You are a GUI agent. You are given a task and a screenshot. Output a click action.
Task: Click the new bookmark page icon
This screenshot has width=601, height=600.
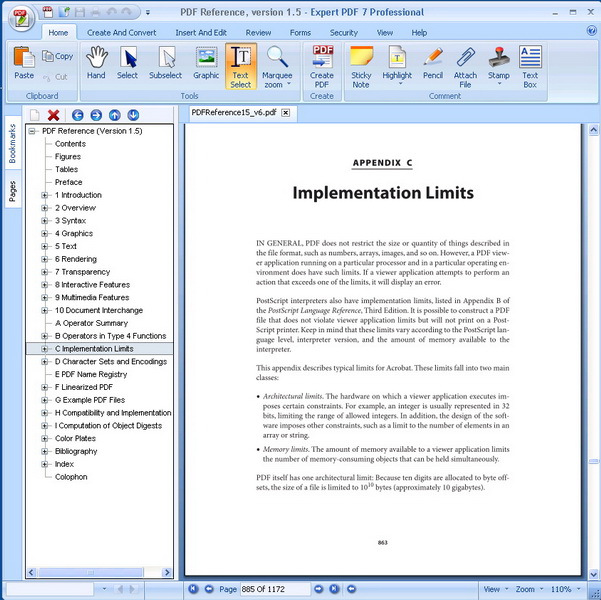34,115
